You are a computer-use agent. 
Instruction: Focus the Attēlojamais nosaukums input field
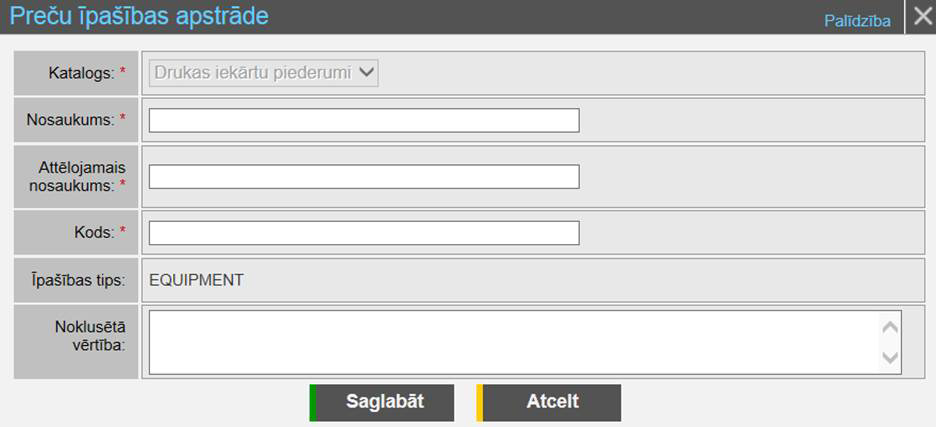[x=364, y=177]
